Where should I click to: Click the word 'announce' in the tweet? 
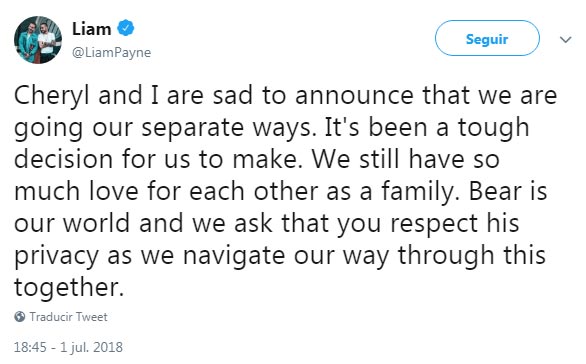[x=354, y=96]
